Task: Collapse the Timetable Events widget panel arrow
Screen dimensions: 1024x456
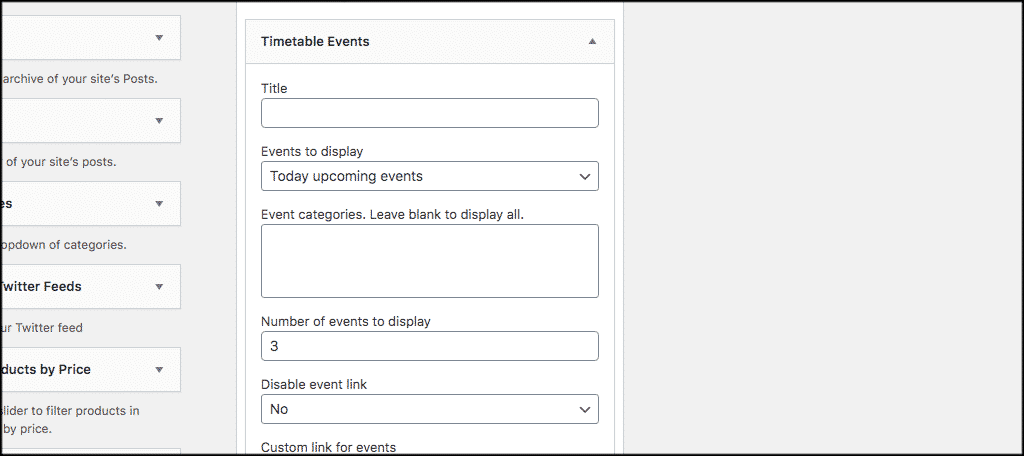Action: (592, 42)
